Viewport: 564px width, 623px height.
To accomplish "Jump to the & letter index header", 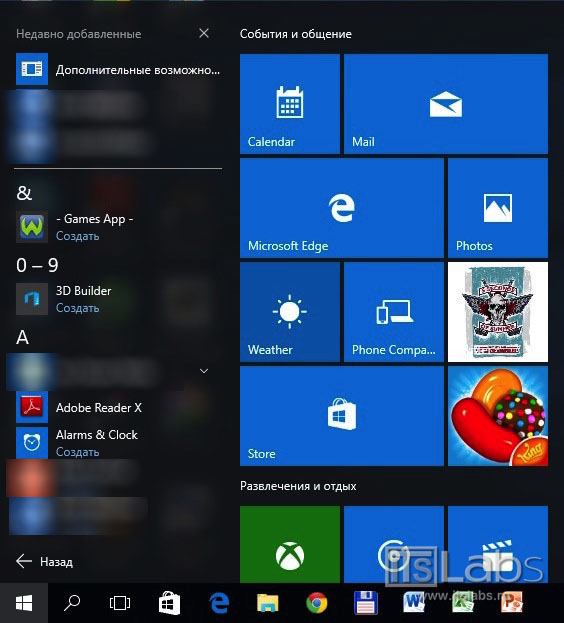I will tap(24, 193).
